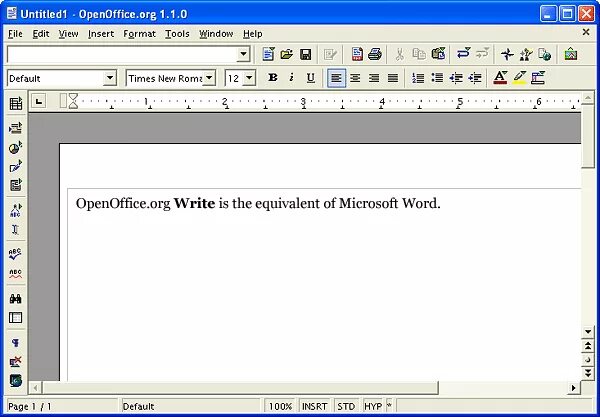Toggle Underline formatting

click(x=311, y=78)
